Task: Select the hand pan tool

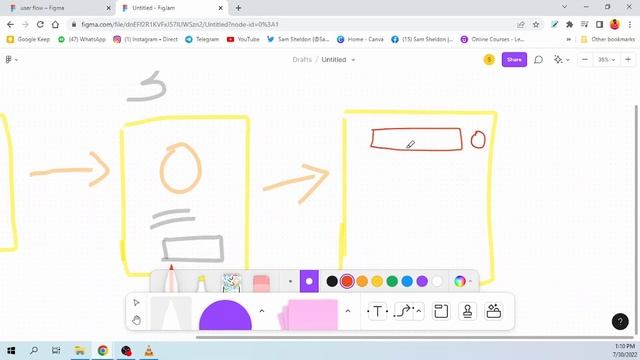Action: (x=136, y=320)
